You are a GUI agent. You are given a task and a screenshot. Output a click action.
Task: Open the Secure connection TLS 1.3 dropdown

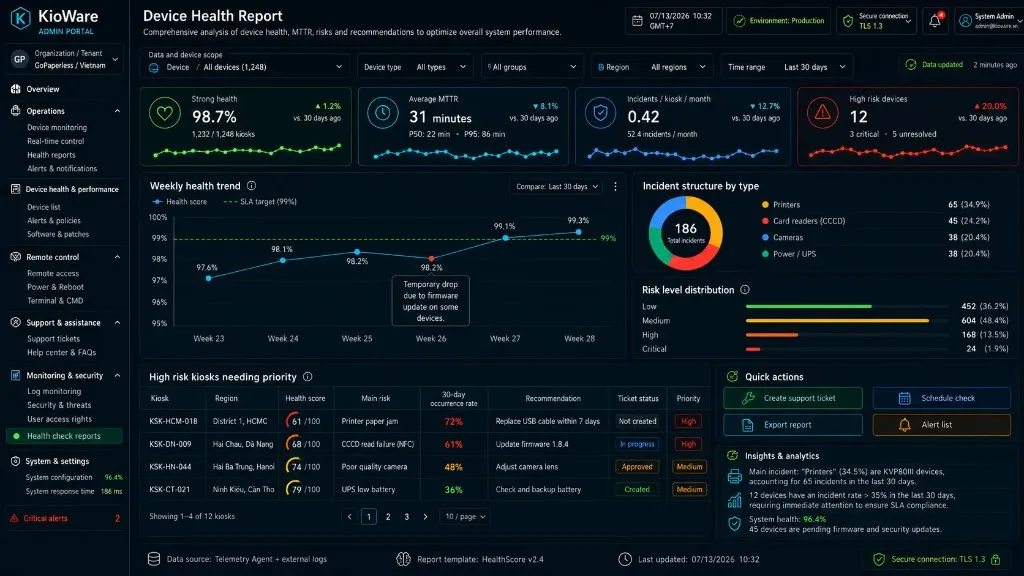point(876,21)
